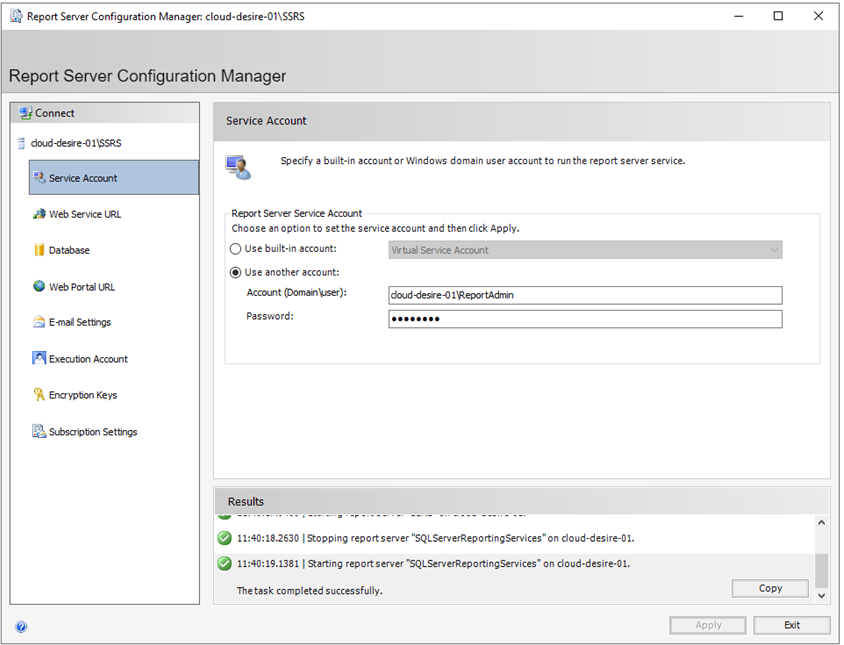Image resolution: width=844 pixels, height=645 pixels.
Task: Click the Encryption Keys key icon
Action: click(x=39, y=395)
